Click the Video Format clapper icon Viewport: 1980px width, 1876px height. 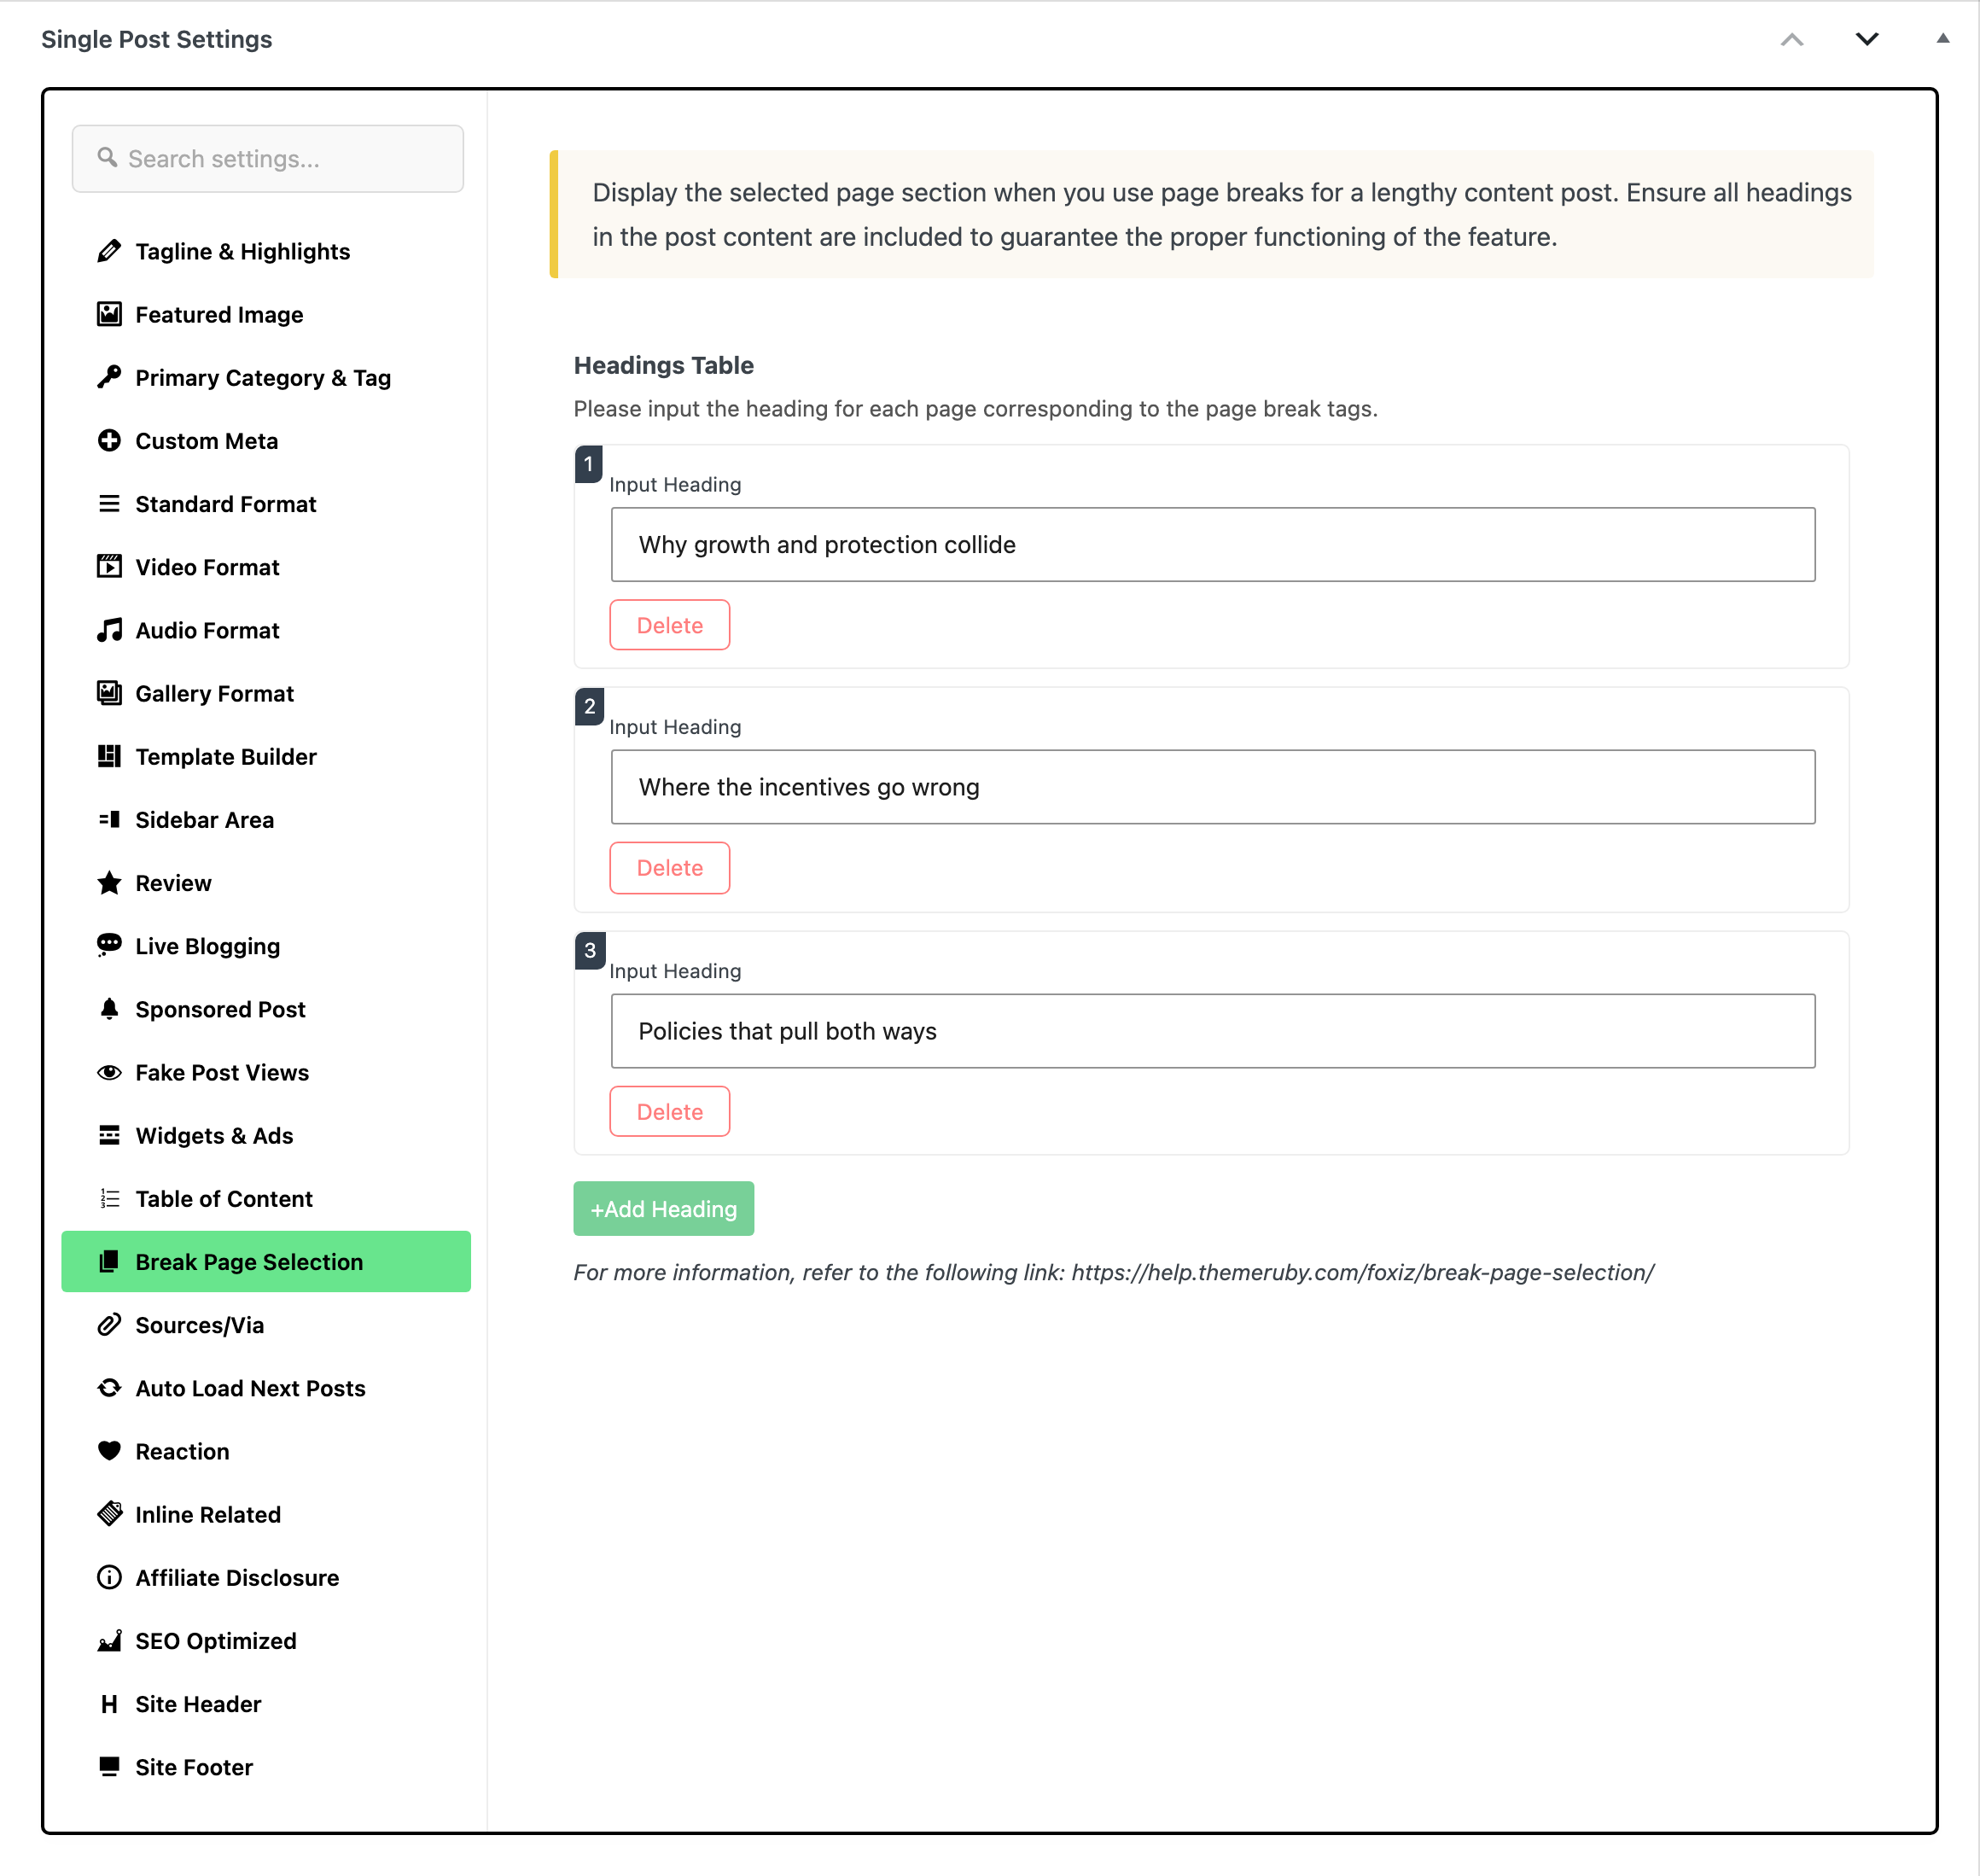pos(109,567)
